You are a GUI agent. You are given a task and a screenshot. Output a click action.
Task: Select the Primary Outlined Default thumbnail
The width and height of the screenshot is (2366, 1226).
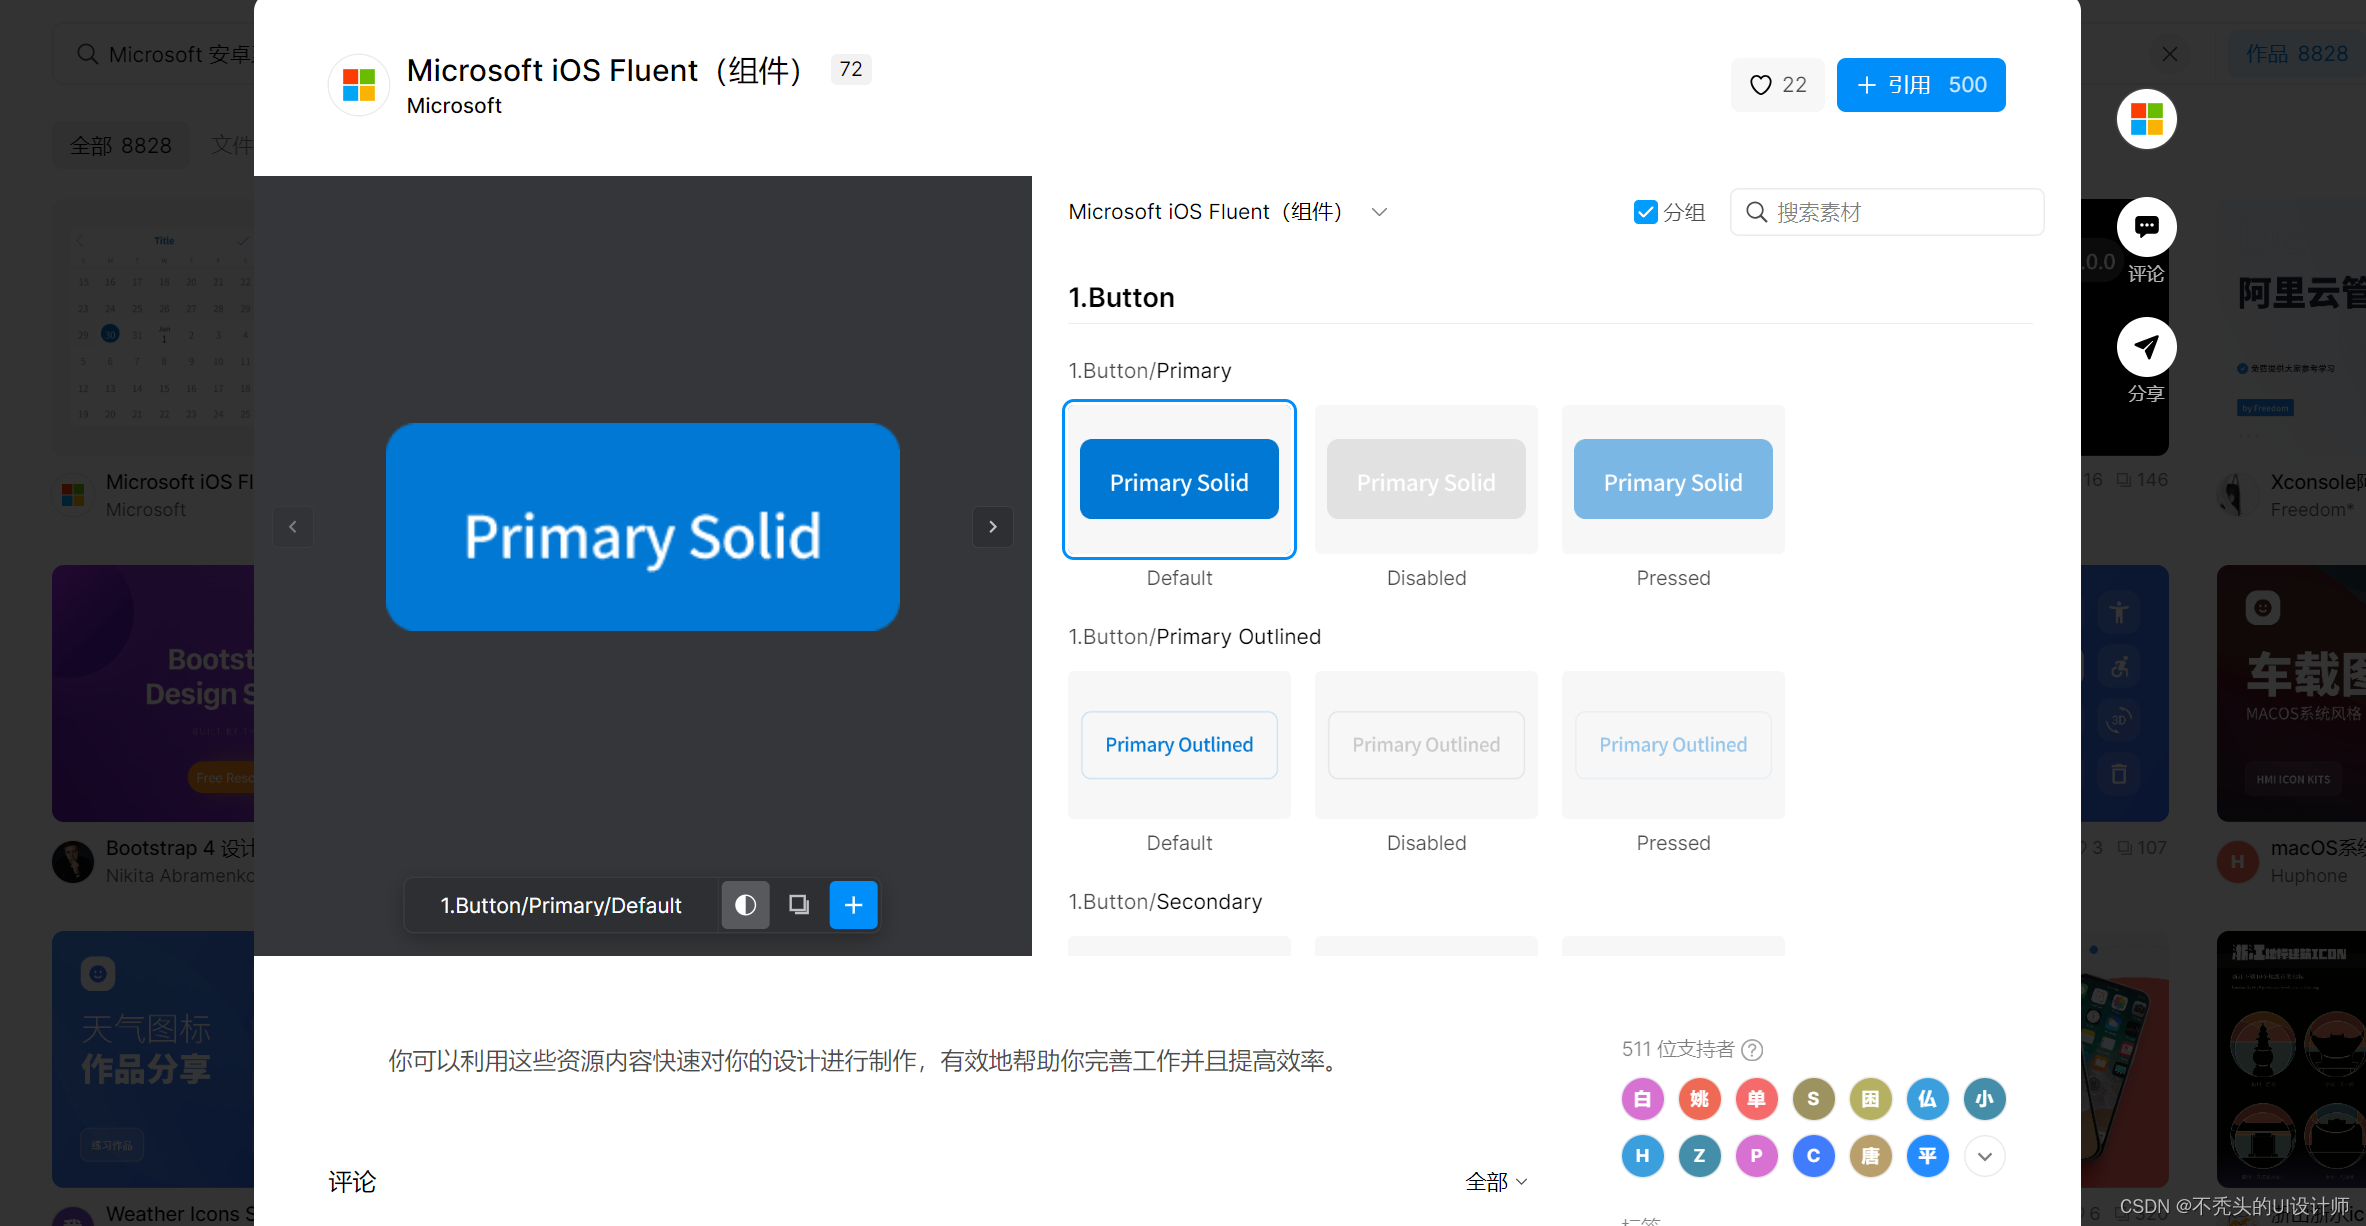click(x=1179, y=745)
